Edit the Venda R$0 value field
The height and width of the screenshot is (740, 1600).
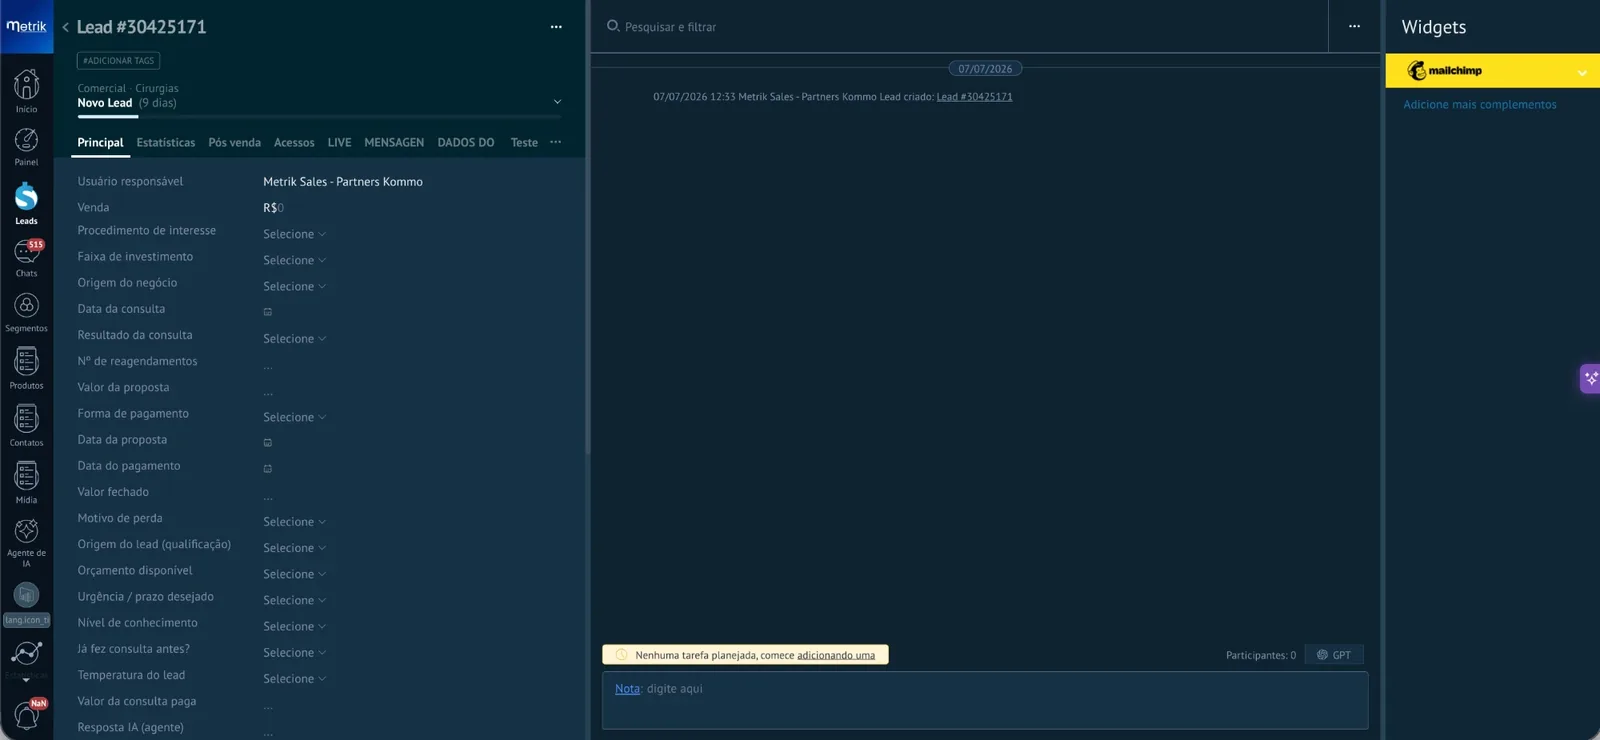coord(274,208)
